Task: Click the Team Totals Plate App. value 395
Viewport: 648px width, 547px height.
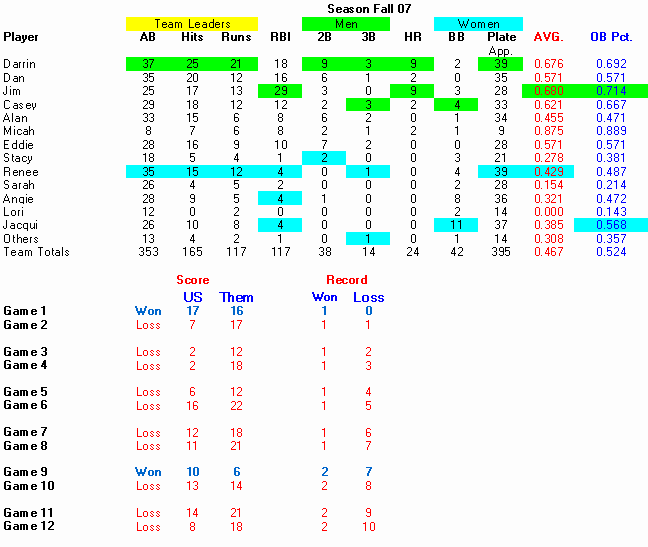Action: pyautogui.click(x=501, y=252)
